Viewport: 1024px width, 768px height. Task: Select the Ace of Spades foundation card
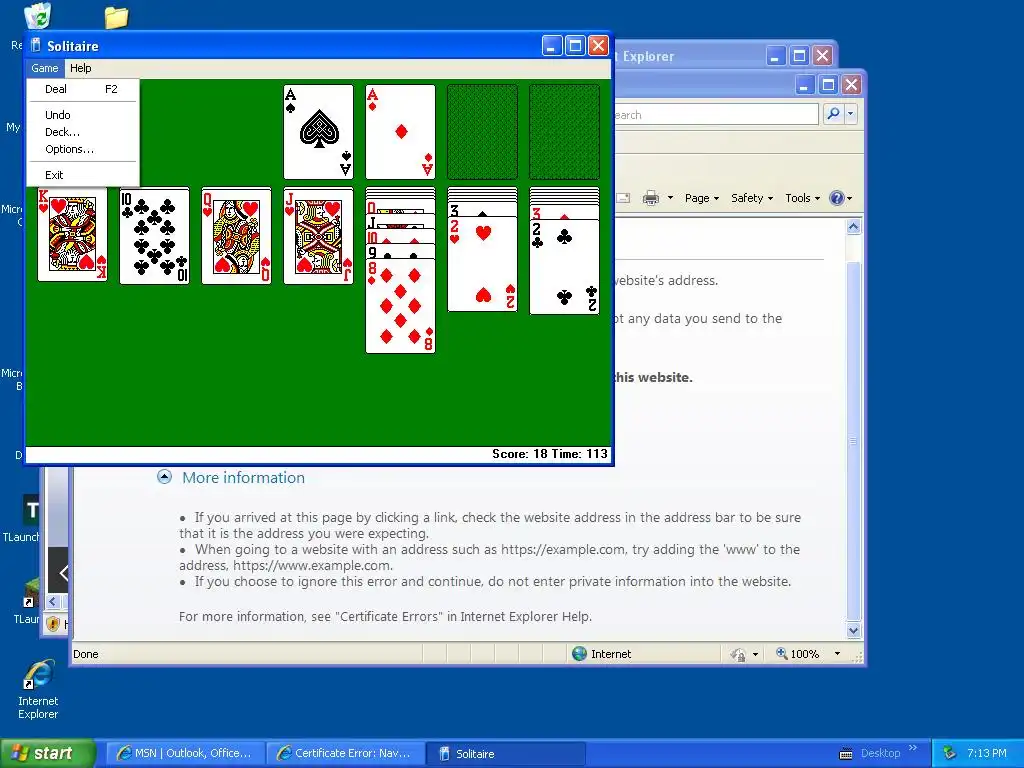[x=318, y=131]
